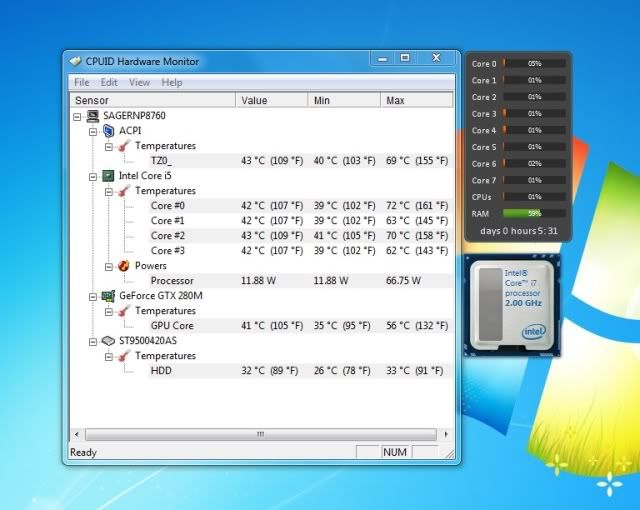640x510 pixels.
Task: Select the GPU Core row
Action: [300, 326]
